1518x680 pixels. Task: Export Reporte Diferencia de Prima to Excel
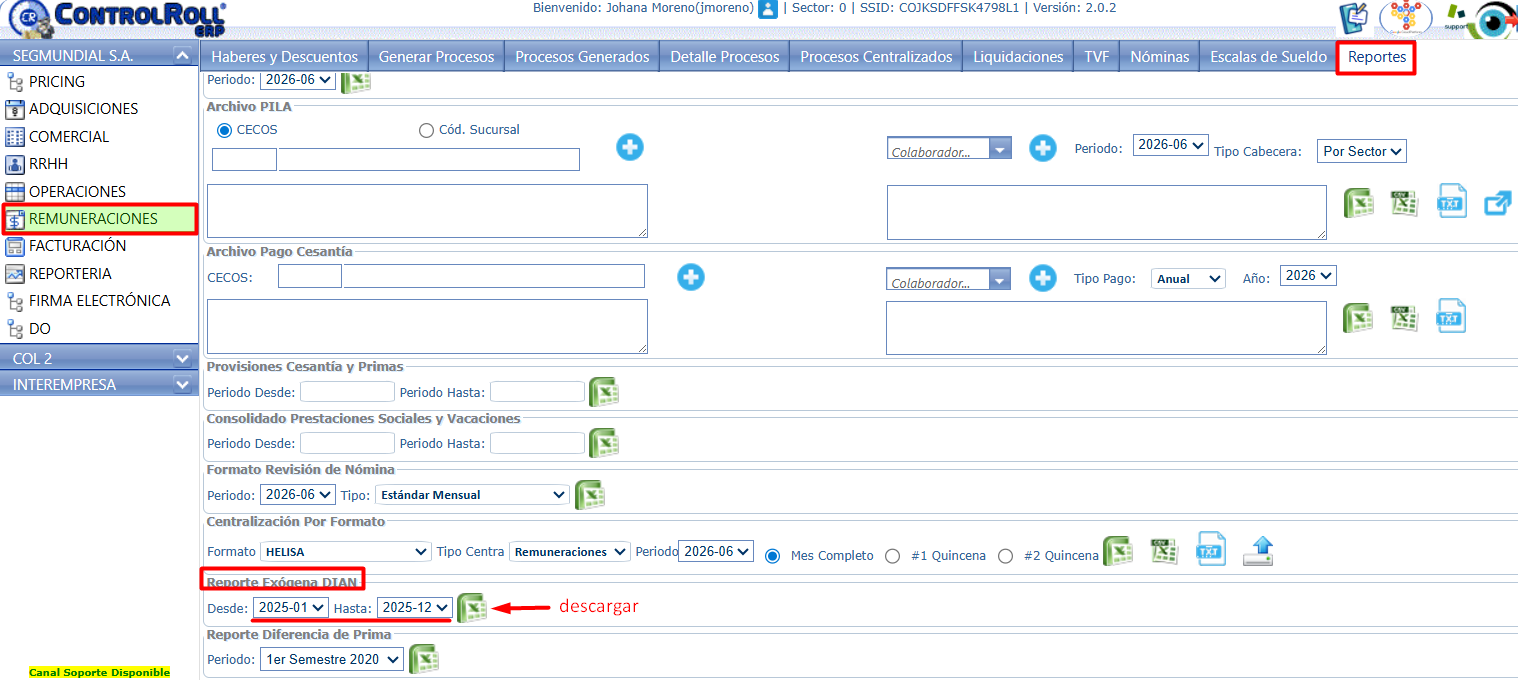(x=424, y=659)
